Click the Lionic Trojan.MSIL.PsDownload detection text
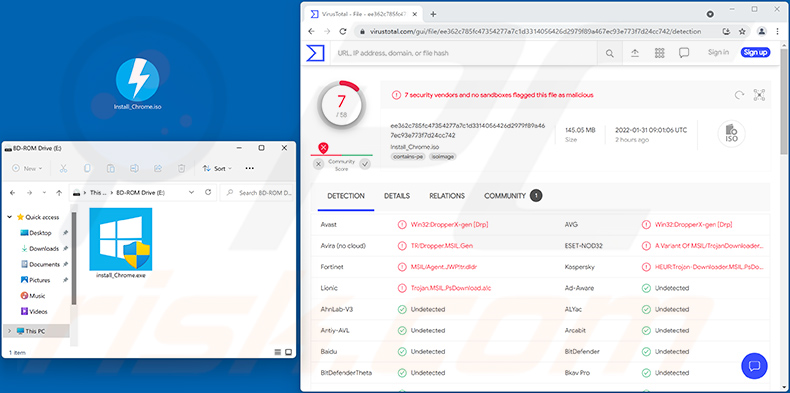The height and width of the screenshot is (393, 790). pyautogui.click(x=451, y=288)
